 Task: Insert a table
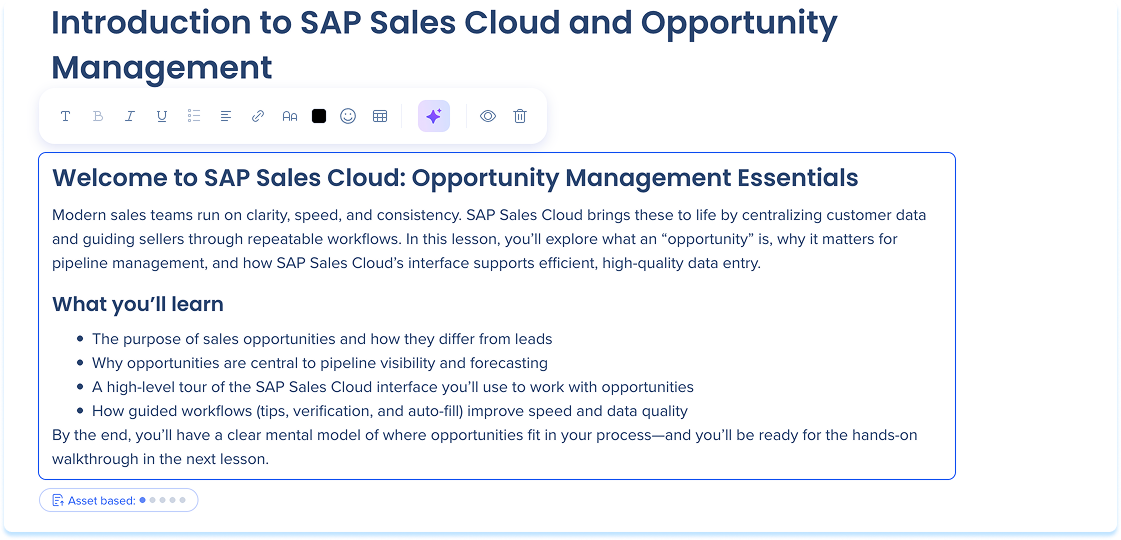[380, 116]
